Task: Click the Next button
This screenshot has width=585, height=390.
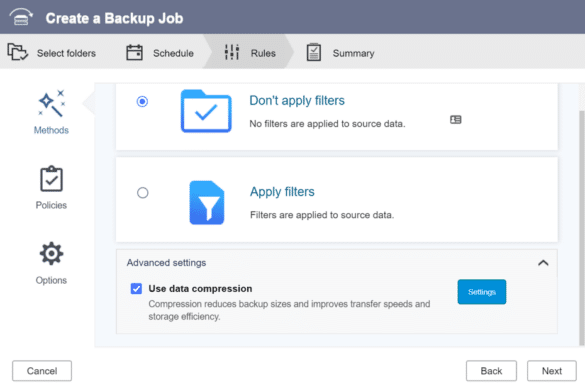Action: [551, 371]
